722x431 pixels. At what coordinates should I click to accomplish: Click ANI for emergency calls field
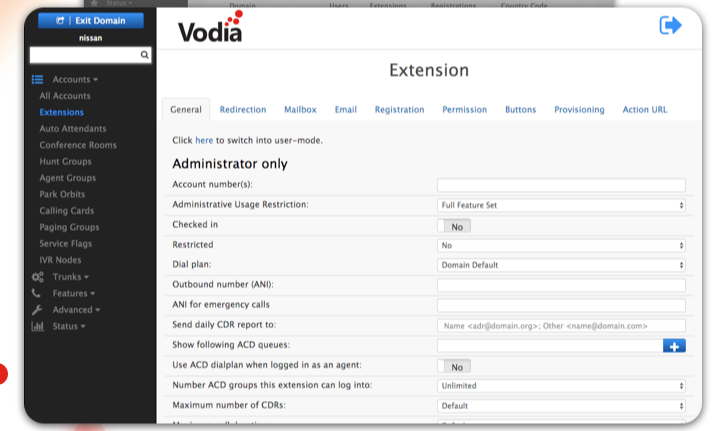tap(561, 305)
